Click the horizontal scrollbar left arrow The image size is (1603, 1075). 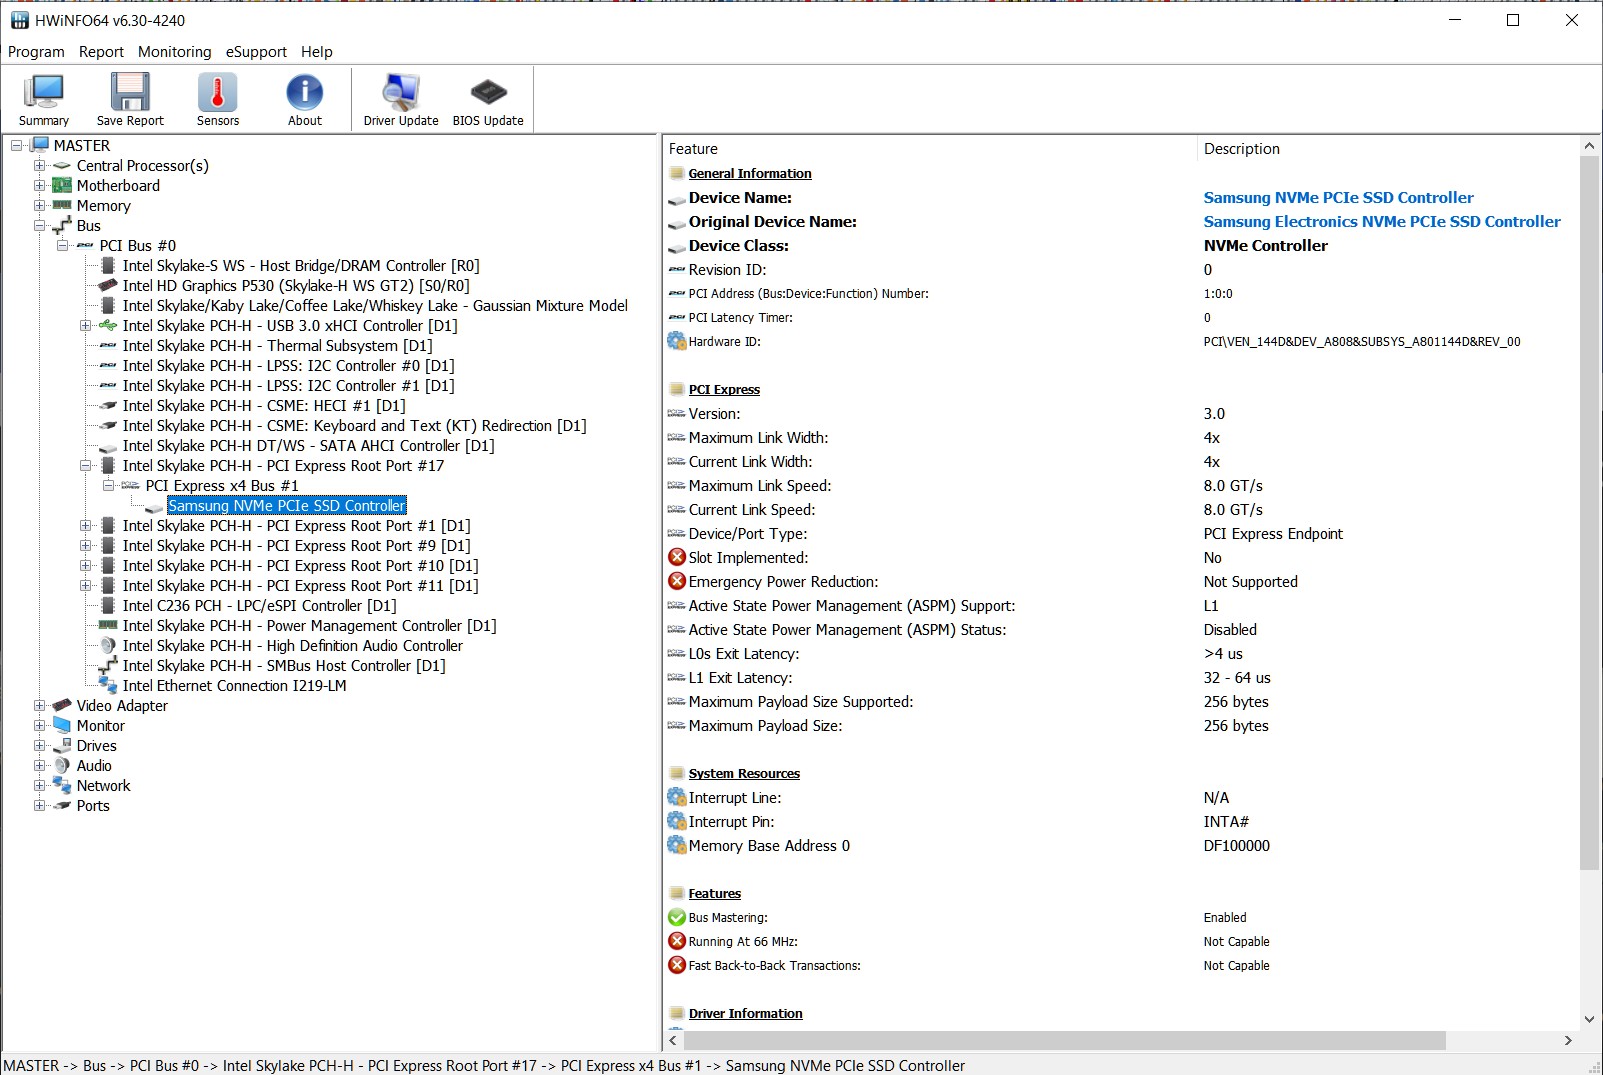[x=673, y=1041]
